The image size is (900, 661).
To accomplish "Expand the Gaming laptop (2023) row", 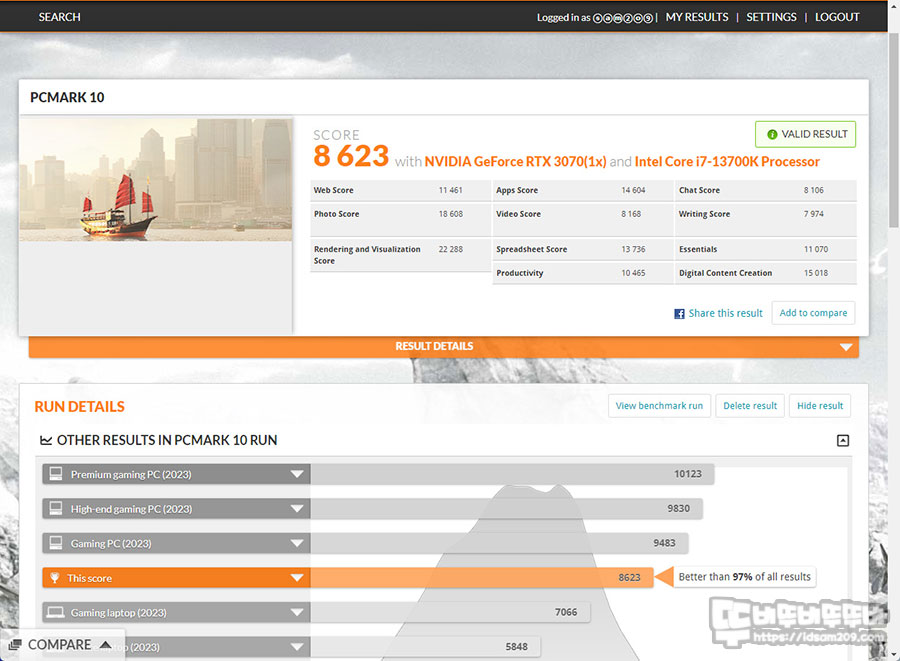I will [297, 612].
